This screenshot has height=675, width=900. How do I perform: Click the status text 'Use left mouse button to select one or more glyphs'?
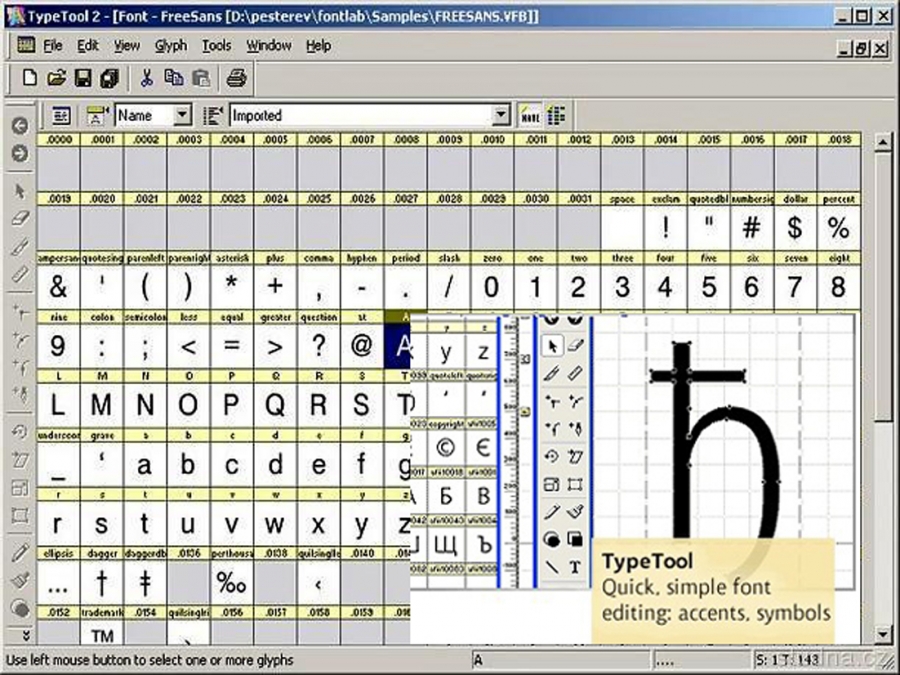click(150, 660)
